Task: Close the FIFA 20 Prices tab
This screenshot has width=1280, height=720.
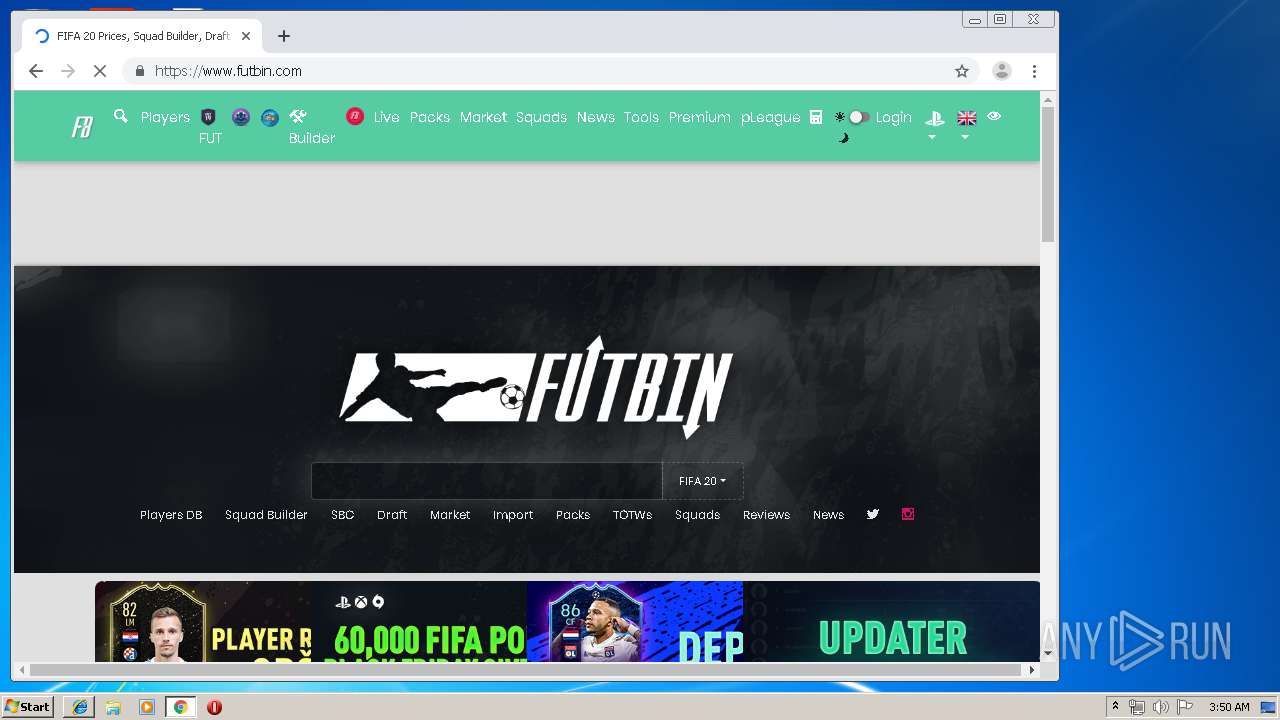Action: coord(246,36)
